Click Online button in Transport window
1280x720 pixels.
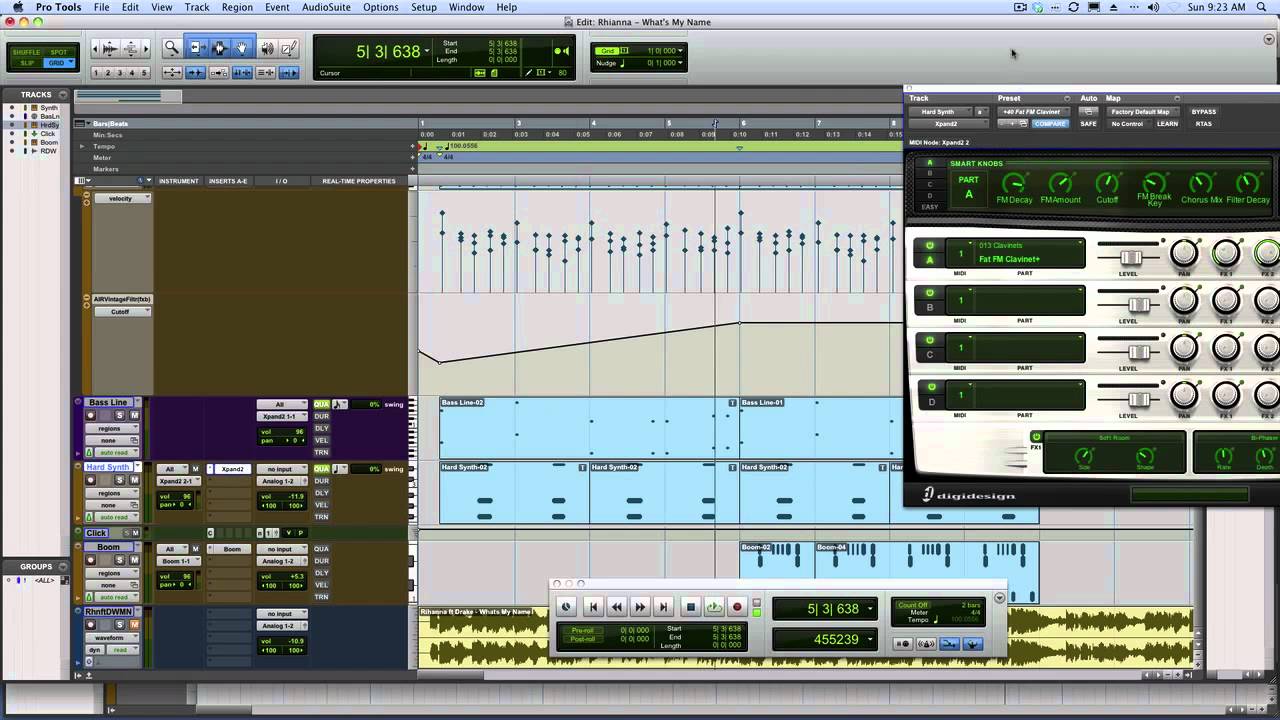coord(566,606)
